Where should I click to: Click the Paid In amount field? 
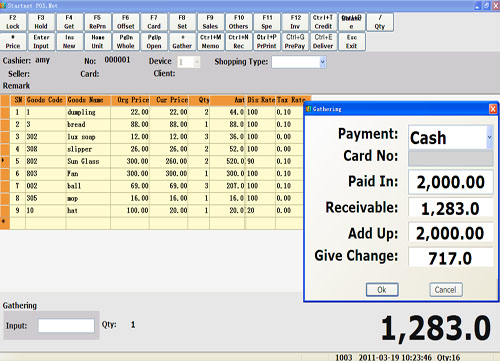coord(451,182)
